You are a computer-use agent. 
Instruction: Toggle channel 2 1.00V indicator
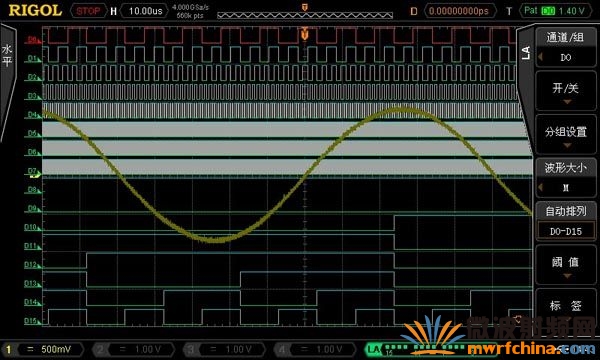pyautogui.click(x=133, y=349)
